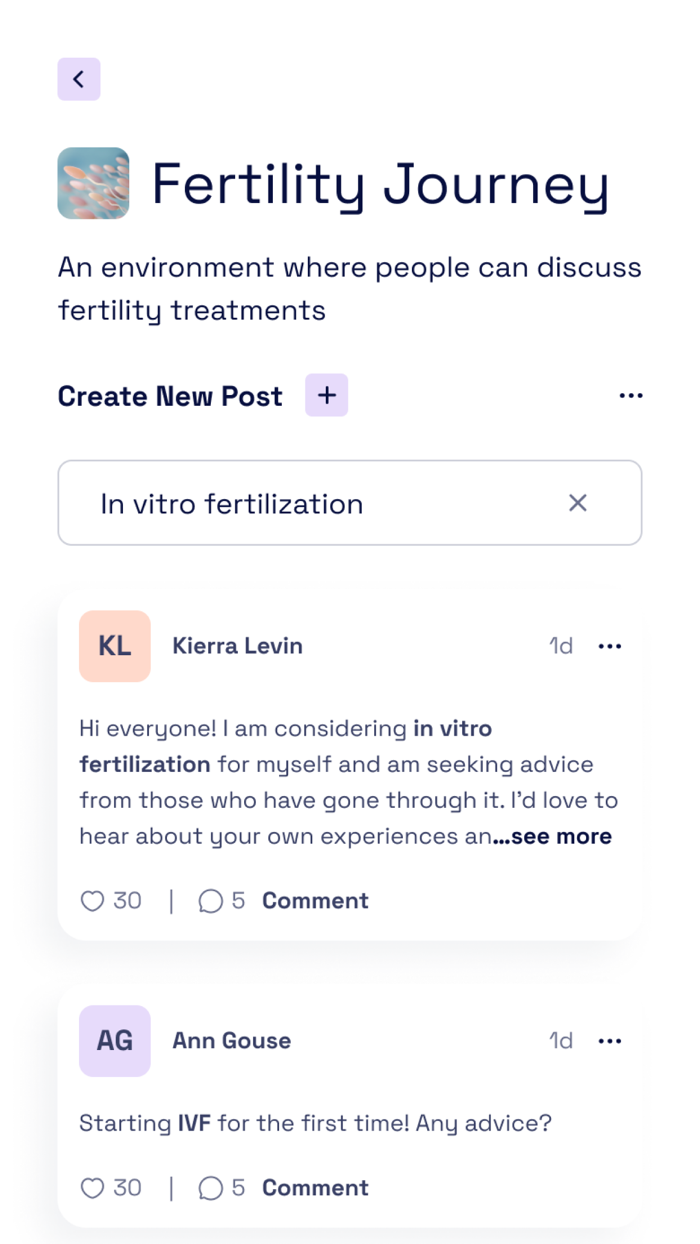Open the group options three-dot menu
Screen dimensions: 700x1244
[x=631, y=396]
